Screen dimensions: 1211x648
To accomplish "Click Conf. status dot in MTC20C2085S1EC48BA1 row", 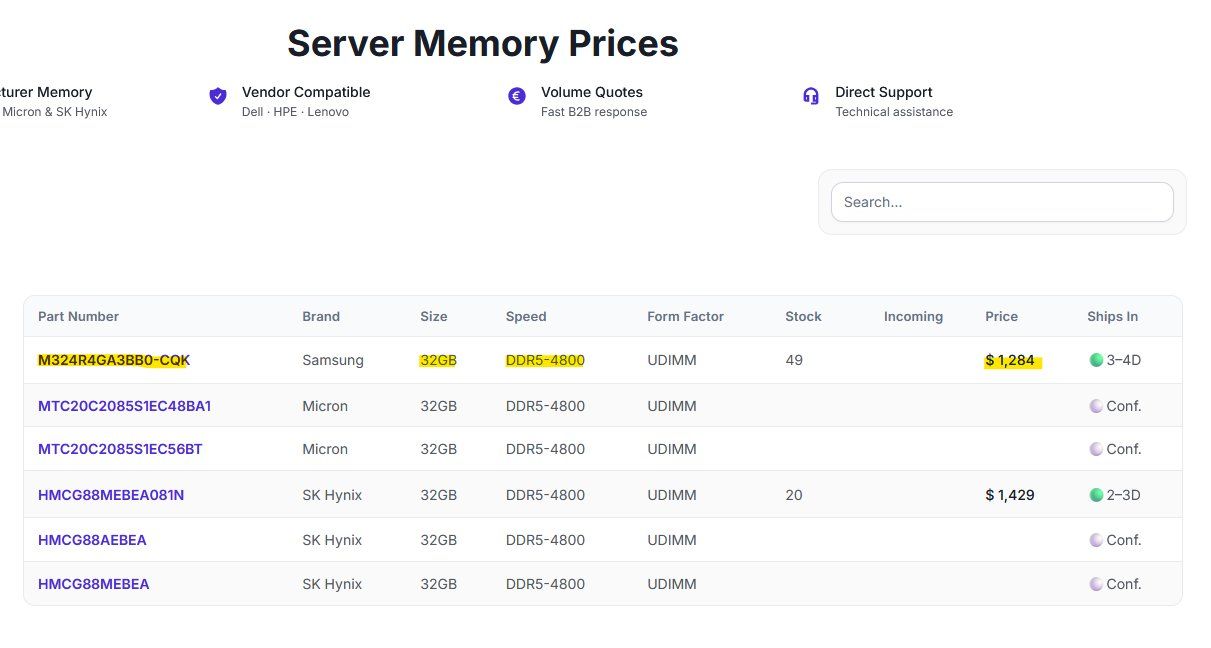I will (x=1096, y=406).
